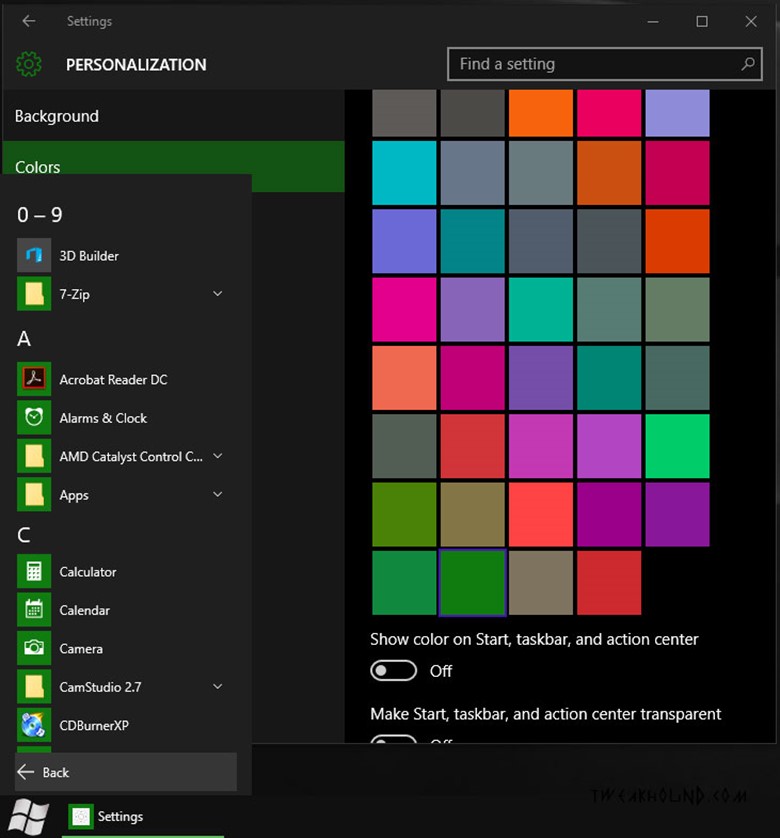This screenshot has width=780, height=838.
Task: Toggle Show color on Start, taskbar switch
Action: [393, 671]
